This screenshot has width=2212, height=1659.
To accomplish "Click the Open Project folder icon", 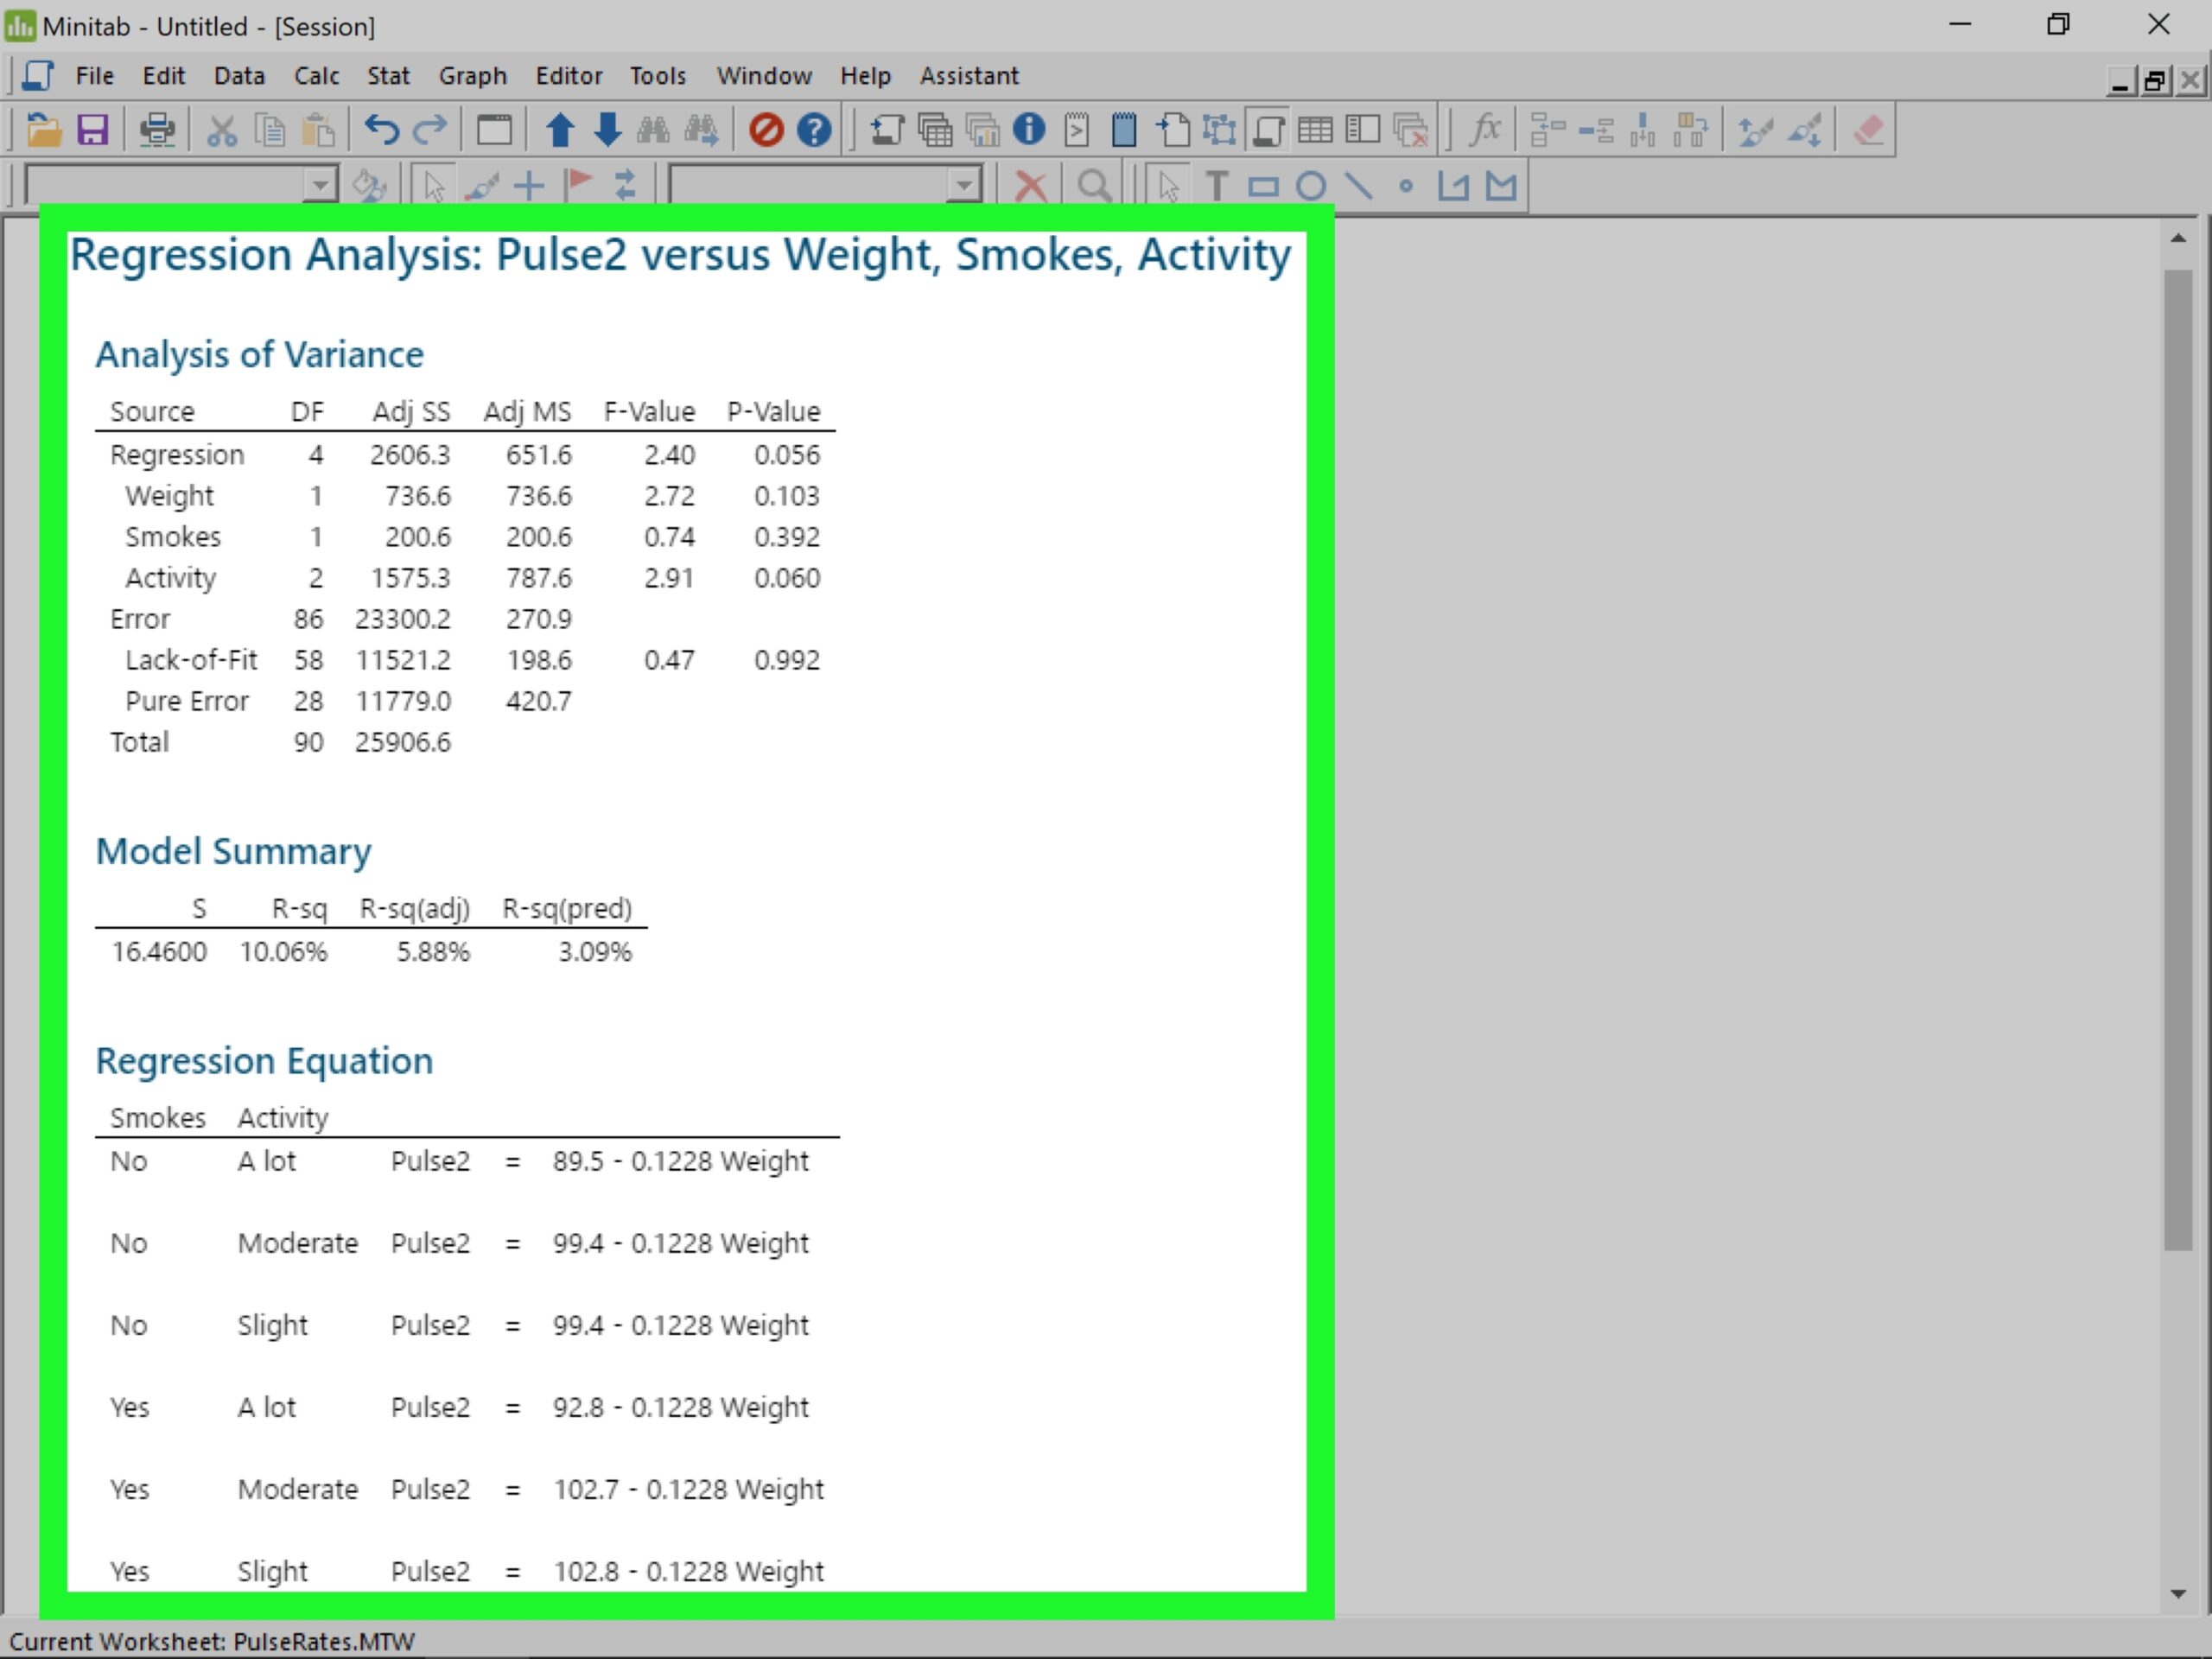I will tap(43, 130).
